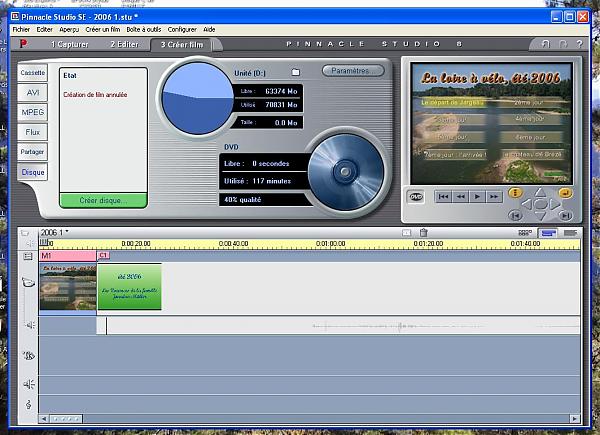Click the video toolbox icon above timeline
This screenshot has width=600, height=435.
[x=25, y=233]
